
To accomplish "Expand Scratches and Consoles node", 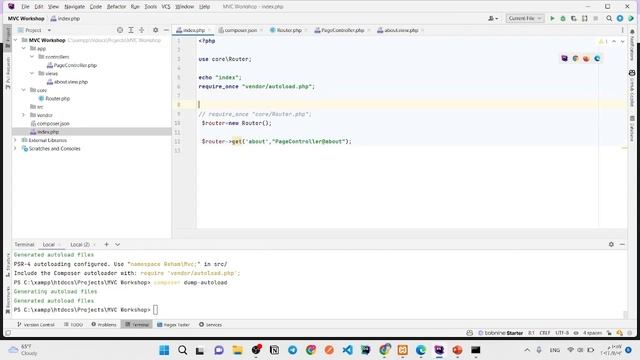I will pyautogui.click(x=16, y=149).
